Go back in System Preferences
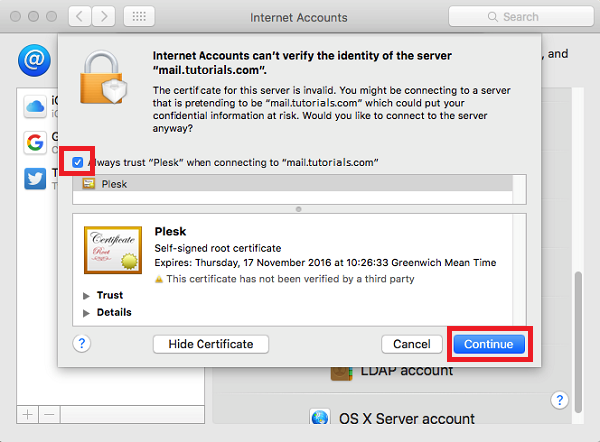The width and height of the screenshot is (600, 442). (80, 16)
